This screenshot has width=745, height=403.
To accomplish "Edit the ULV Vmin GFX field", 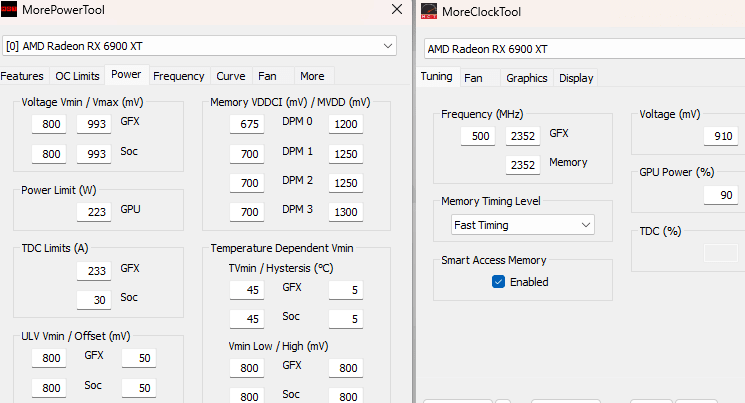I will tap(49, 358).
